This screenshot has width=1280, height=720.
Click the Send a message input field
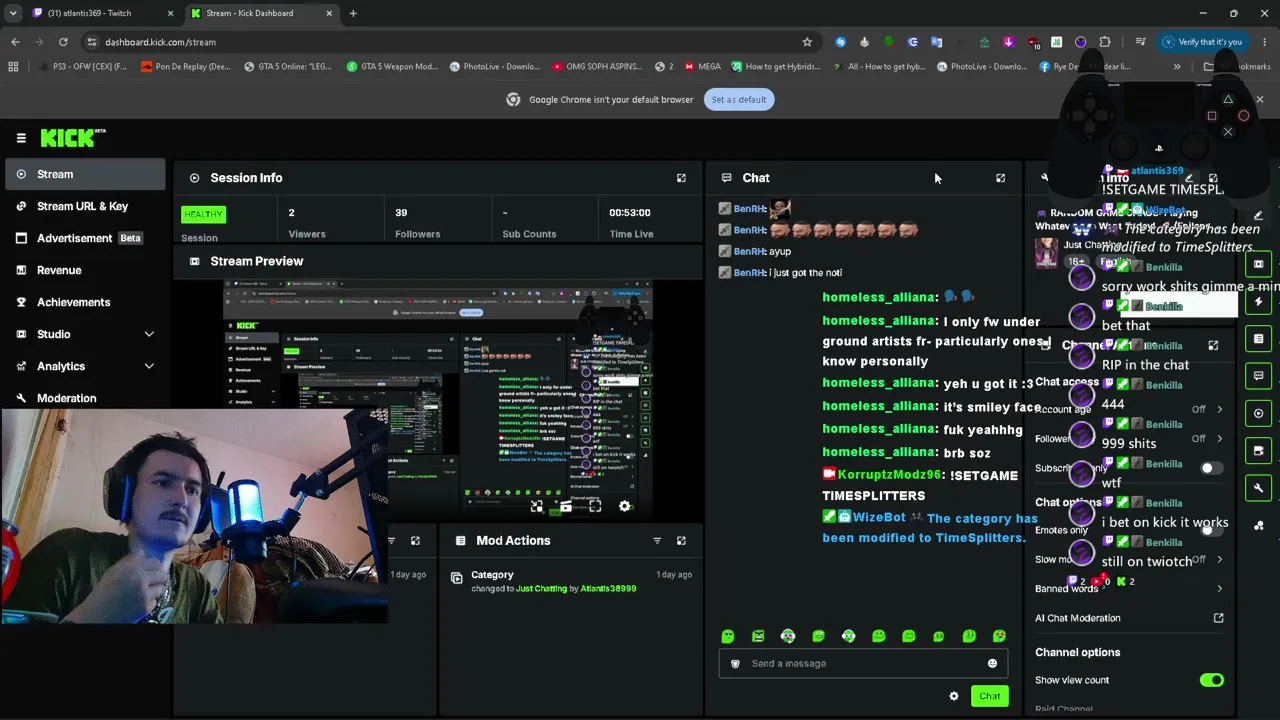click(864, 663)
